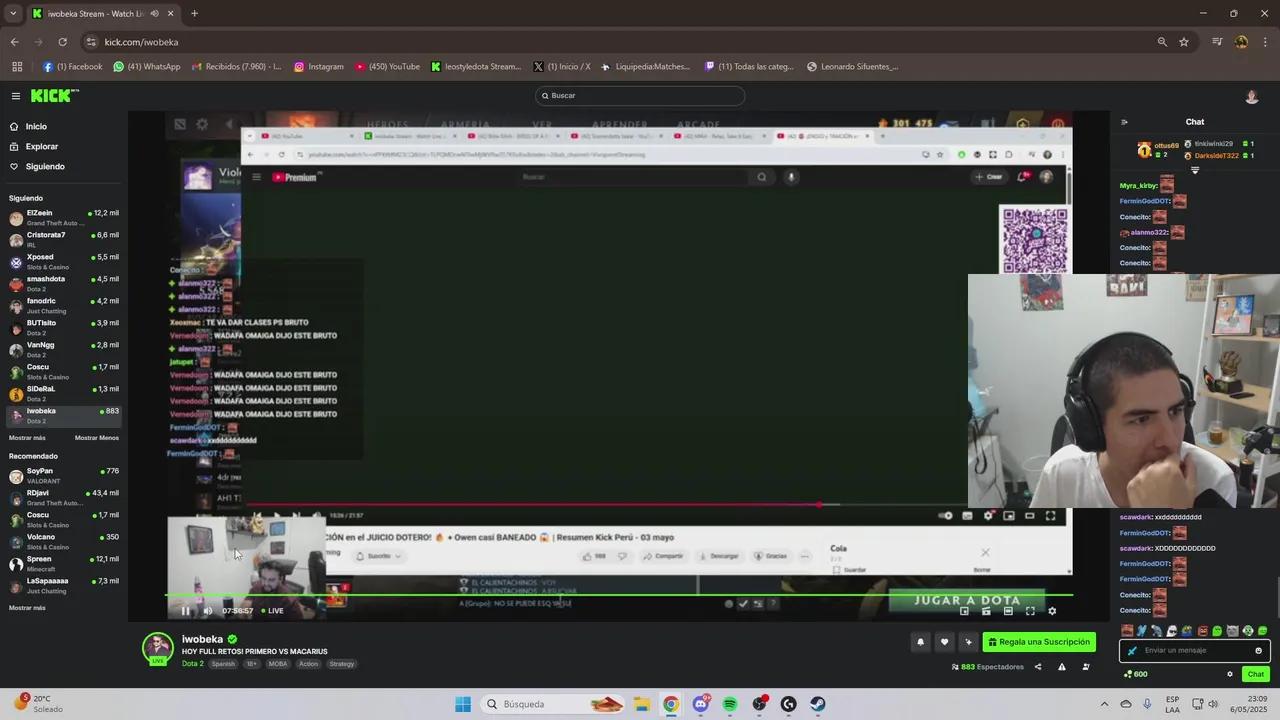Toggle theater mode on the player
1280x720 pixels.
(1008, 611)
